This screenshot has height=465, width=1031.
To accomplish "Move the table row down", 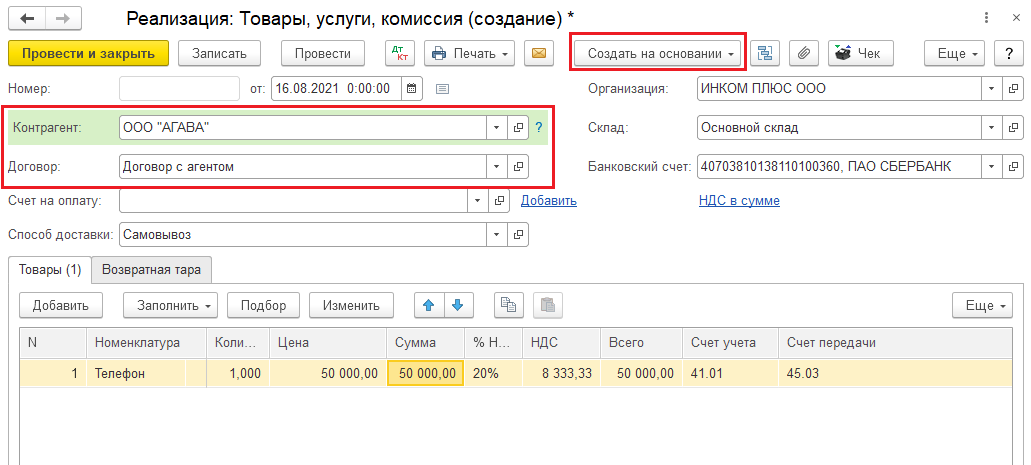I will click(456, 305).
